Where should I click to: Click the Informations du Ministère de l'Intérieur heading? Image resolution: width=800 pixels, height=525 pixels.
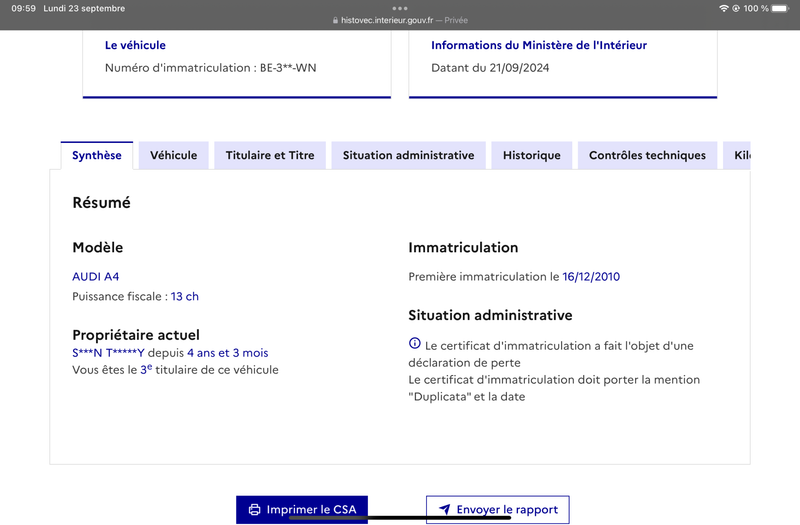539,45
